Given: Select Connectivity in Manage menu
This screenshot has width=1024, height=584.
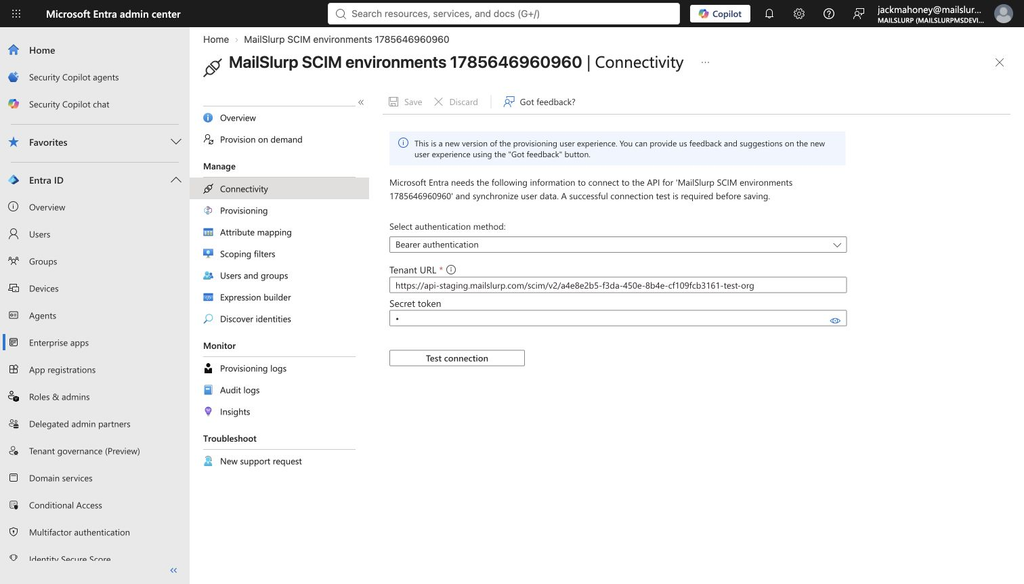Looking at the screenshot, I should point(279,189).
